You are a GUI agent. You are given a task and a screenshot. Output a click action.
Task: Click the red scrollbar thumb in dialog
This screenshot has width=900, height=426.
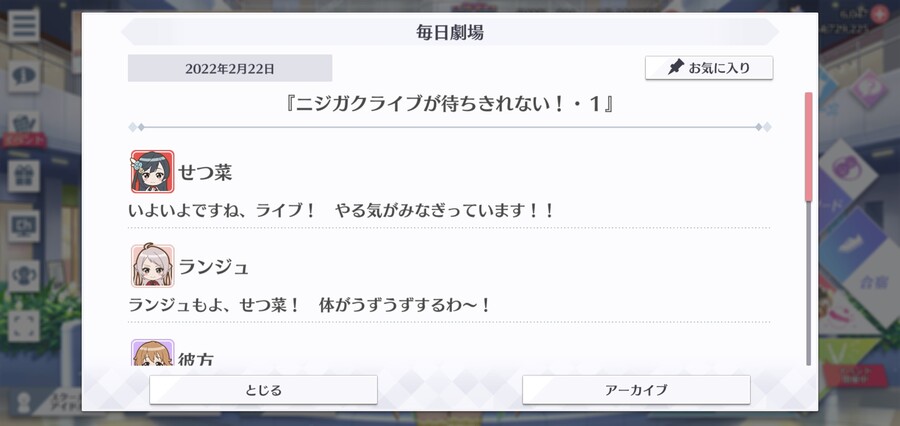point(809,147)
